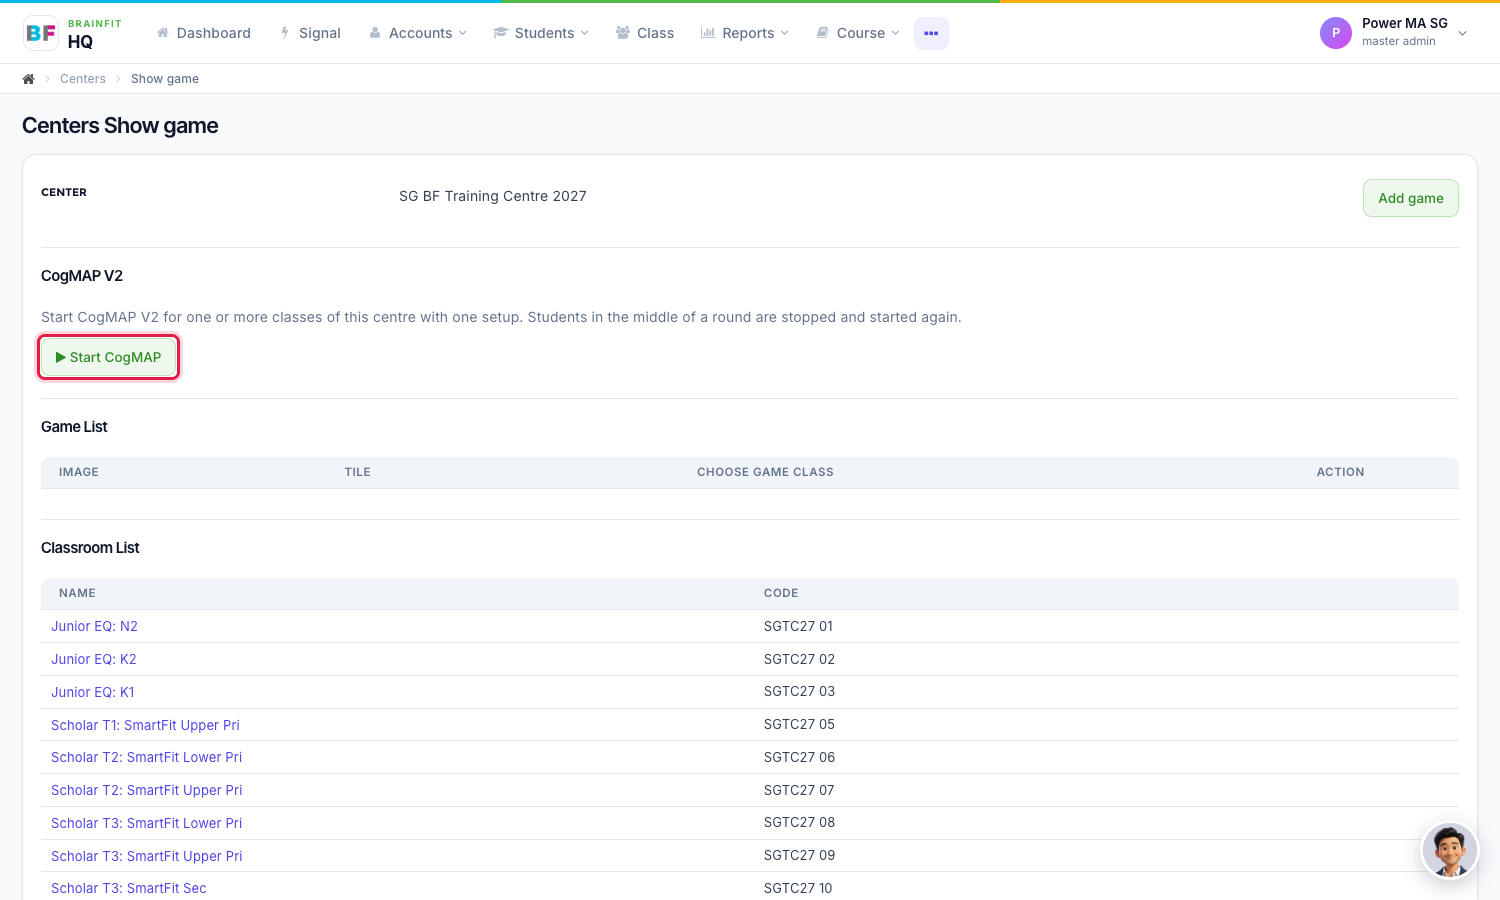Click the purple P user avatar
Viewport: 1500px width, 900px height.
point(1336,33)
